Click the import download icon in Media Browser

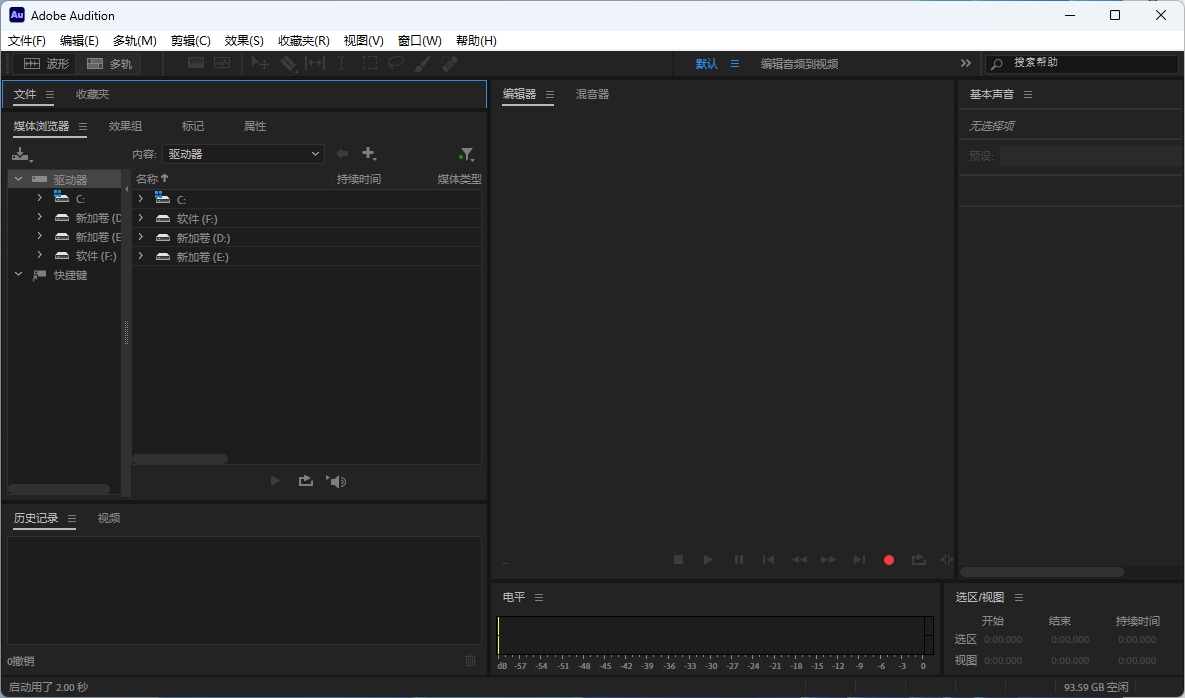21,154
